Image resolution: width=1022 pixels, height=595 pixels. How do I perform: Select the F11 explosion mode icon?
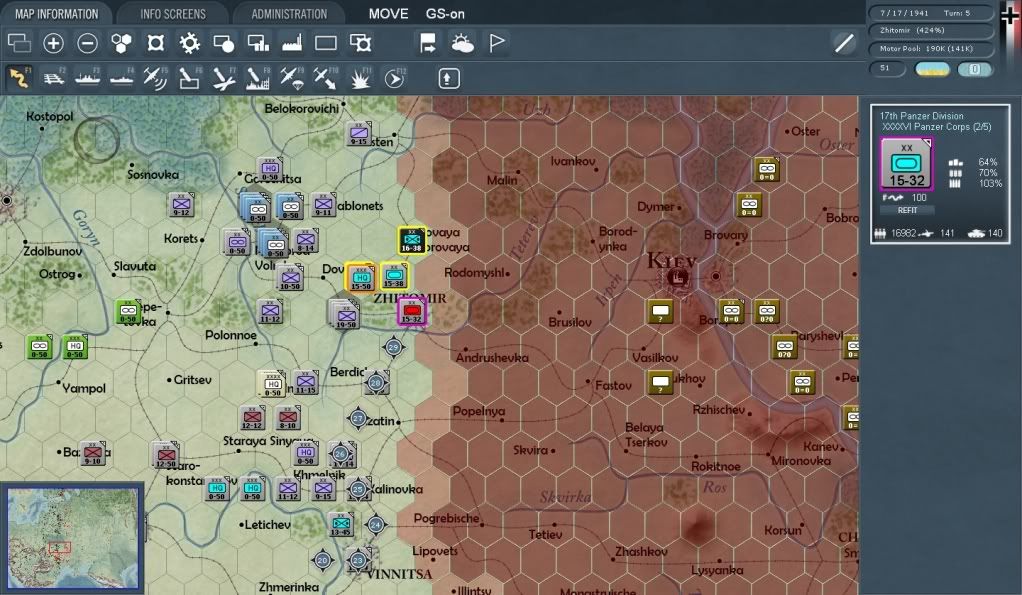click(x=360, y=78)
